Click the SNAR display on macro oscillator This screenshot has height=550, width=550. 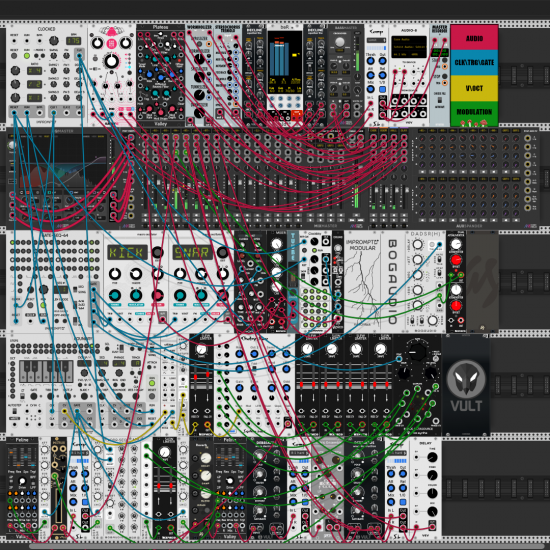click(192, 252)
